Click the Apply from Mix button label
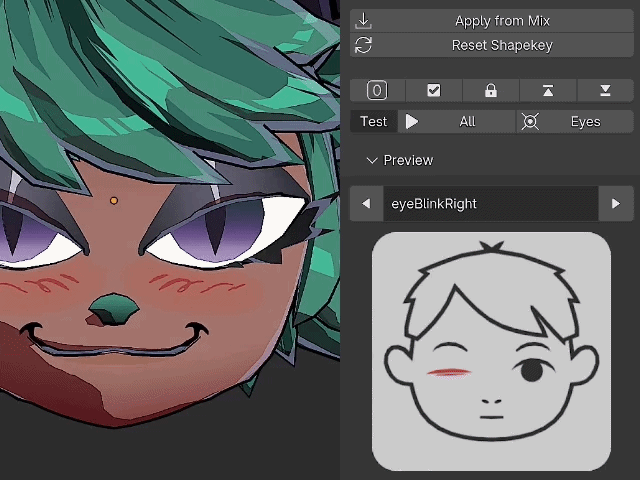The width and height of the screenshot is (640, 480). 502,21
